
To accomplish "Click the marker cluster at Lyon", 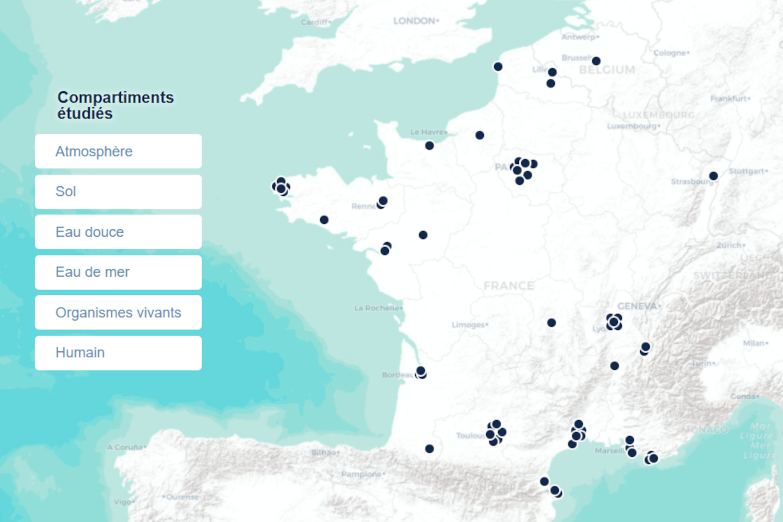I will 614,321.
